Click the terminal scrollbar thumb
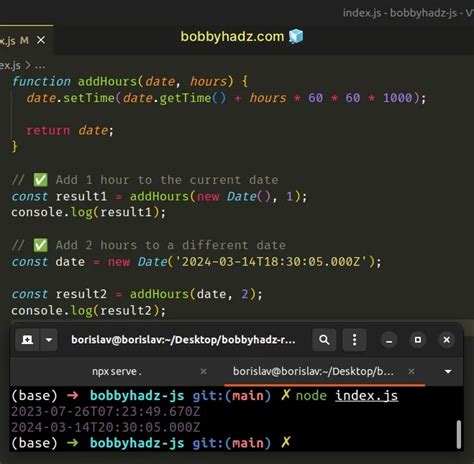Viewport: 474px width, 464px height. pos(459,434)
